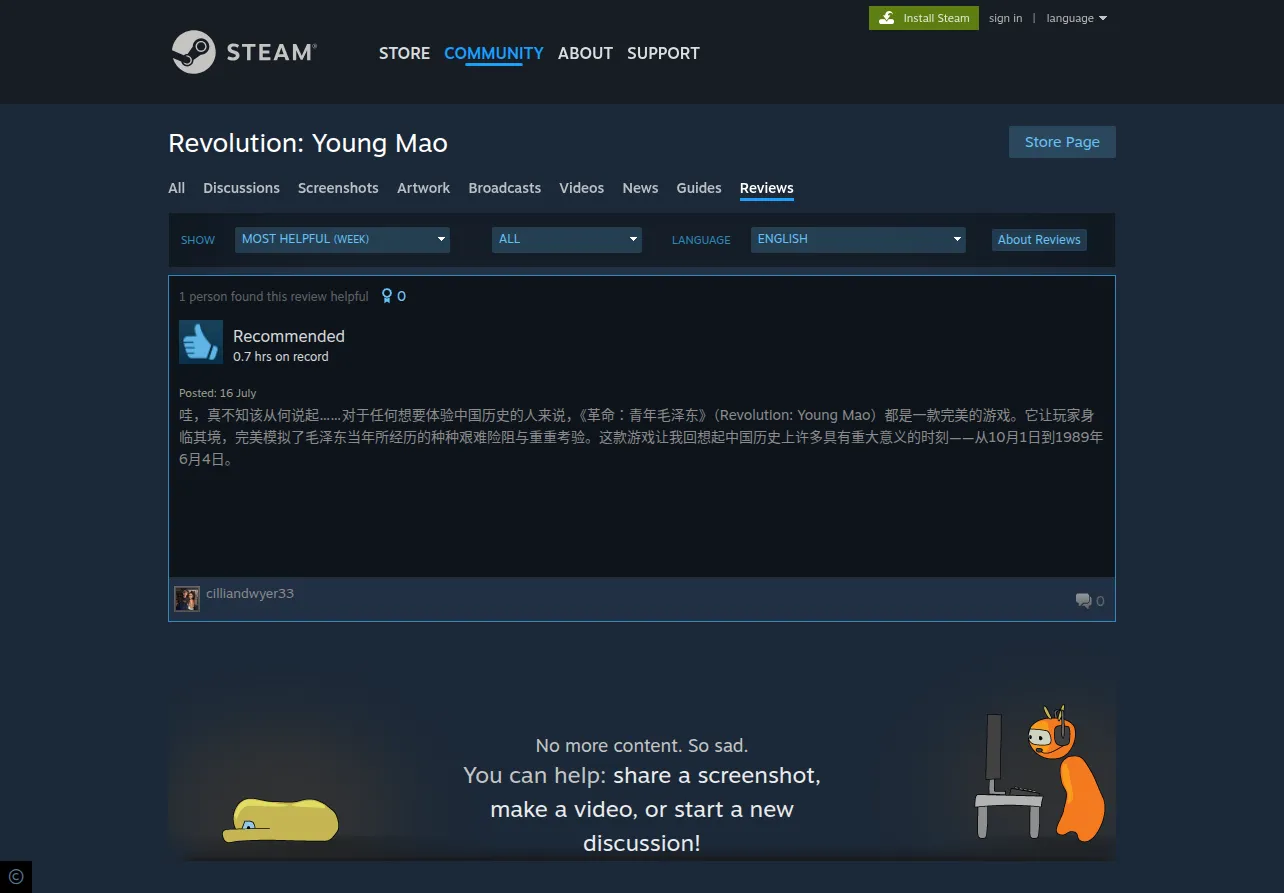Viewport: 1284px width, 893px height.
Task: Switch to the News tab
Action: (x=640, y=188)
